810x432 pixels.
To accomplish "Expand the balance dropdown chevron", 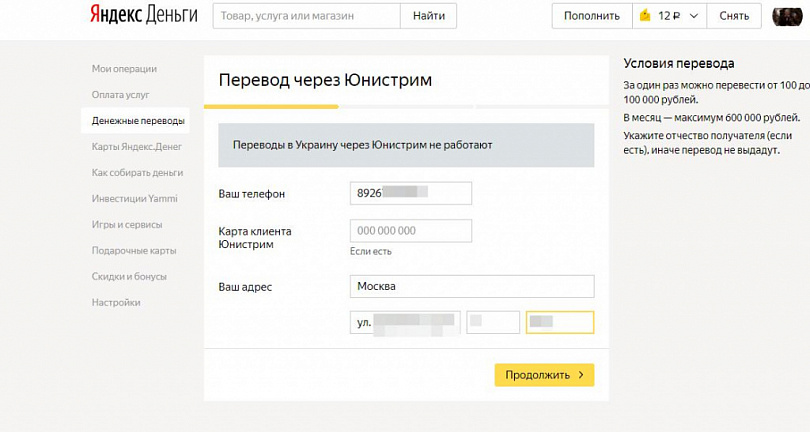I will (694, 16).
